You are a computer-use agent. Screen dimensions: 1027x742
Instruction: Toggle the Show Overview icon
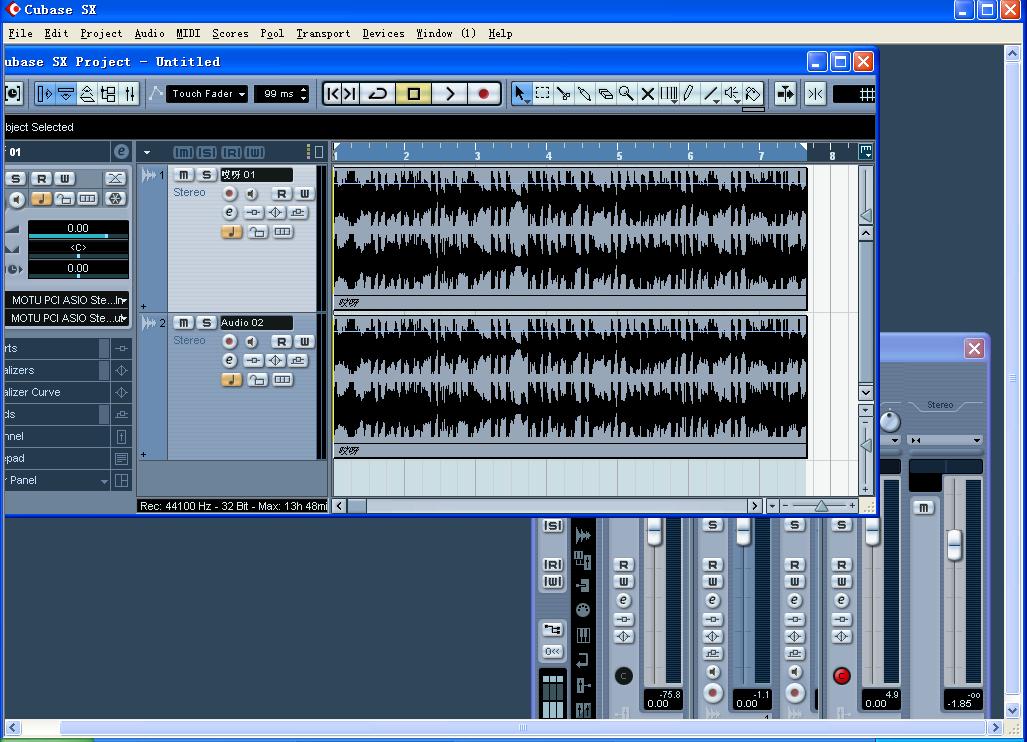pyautogui.click(x=87, y=94)
